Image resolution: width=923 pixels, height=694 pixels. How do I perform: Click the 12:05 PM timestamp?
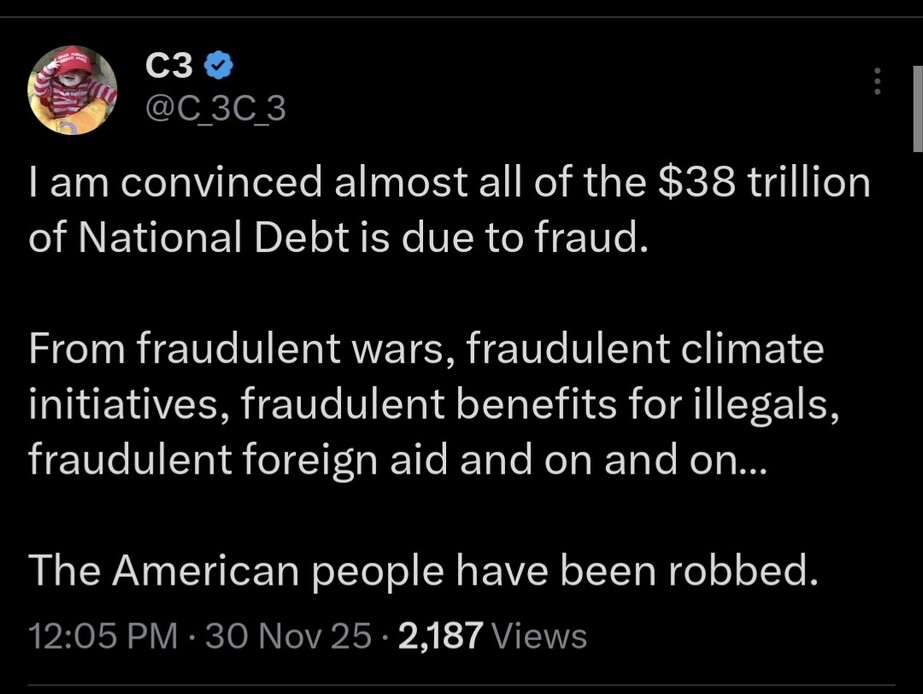click(x=102, y=635)
